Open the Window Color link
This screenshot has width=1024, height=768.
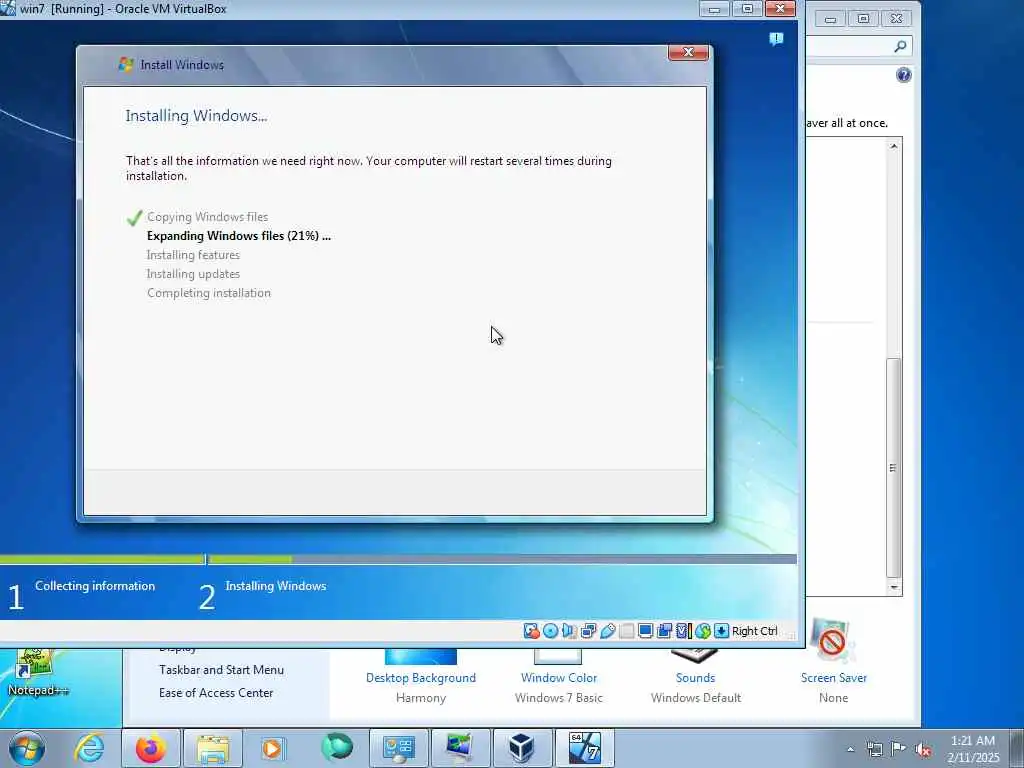[x=558, y=678]
